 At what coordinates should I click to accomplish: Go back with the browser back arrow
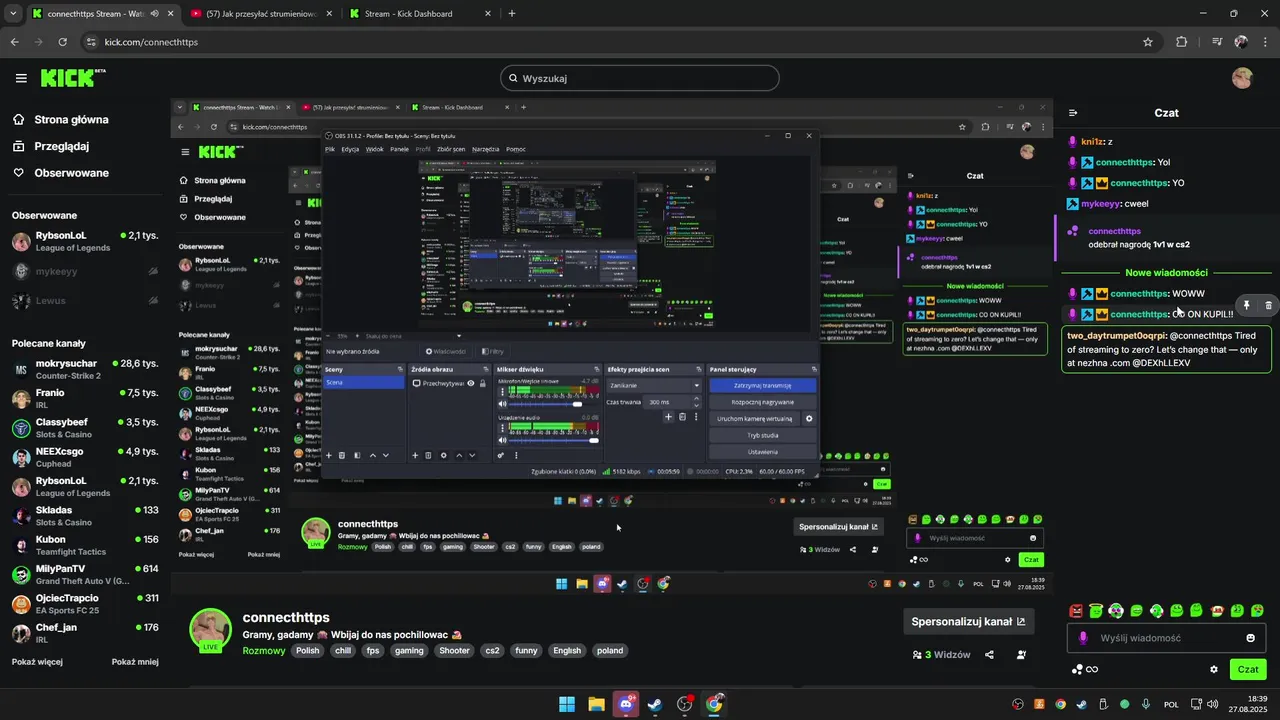coord(14,42)
